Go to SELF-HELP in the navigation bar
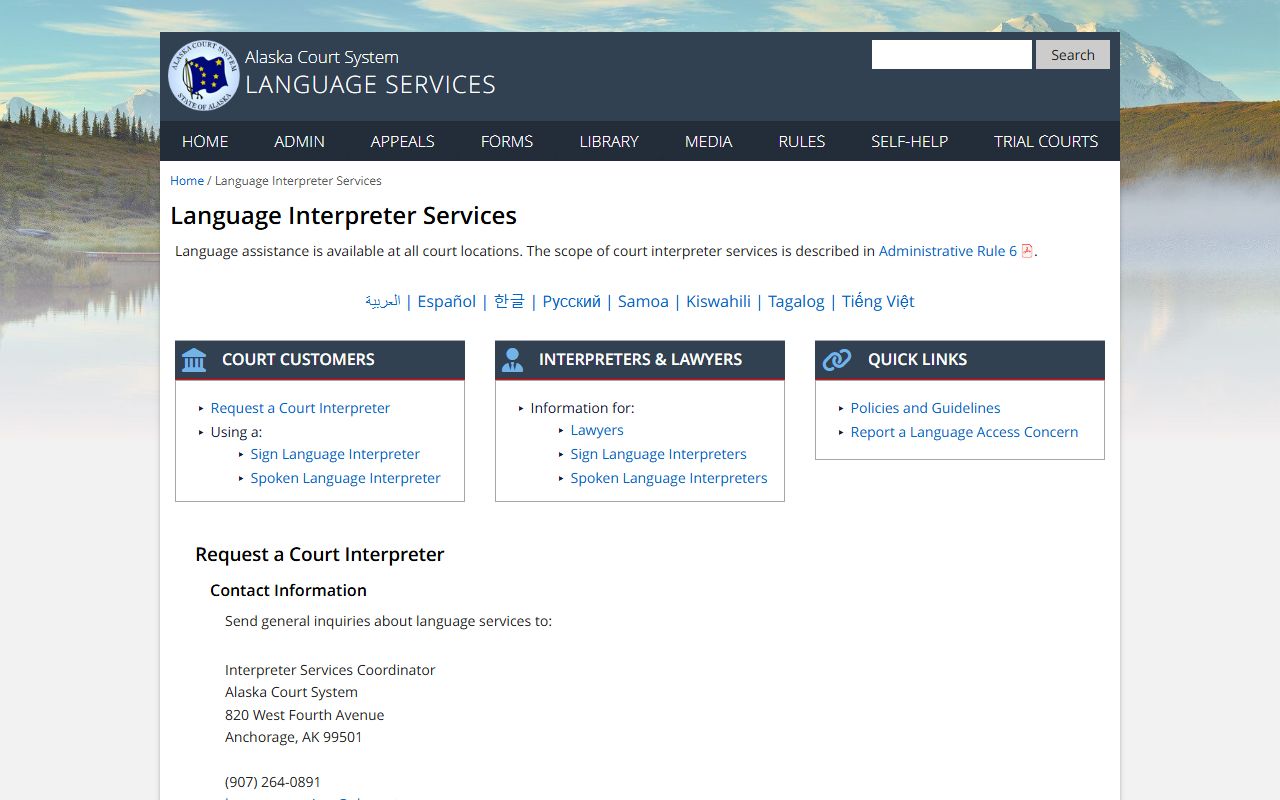 tap(909, 141)
